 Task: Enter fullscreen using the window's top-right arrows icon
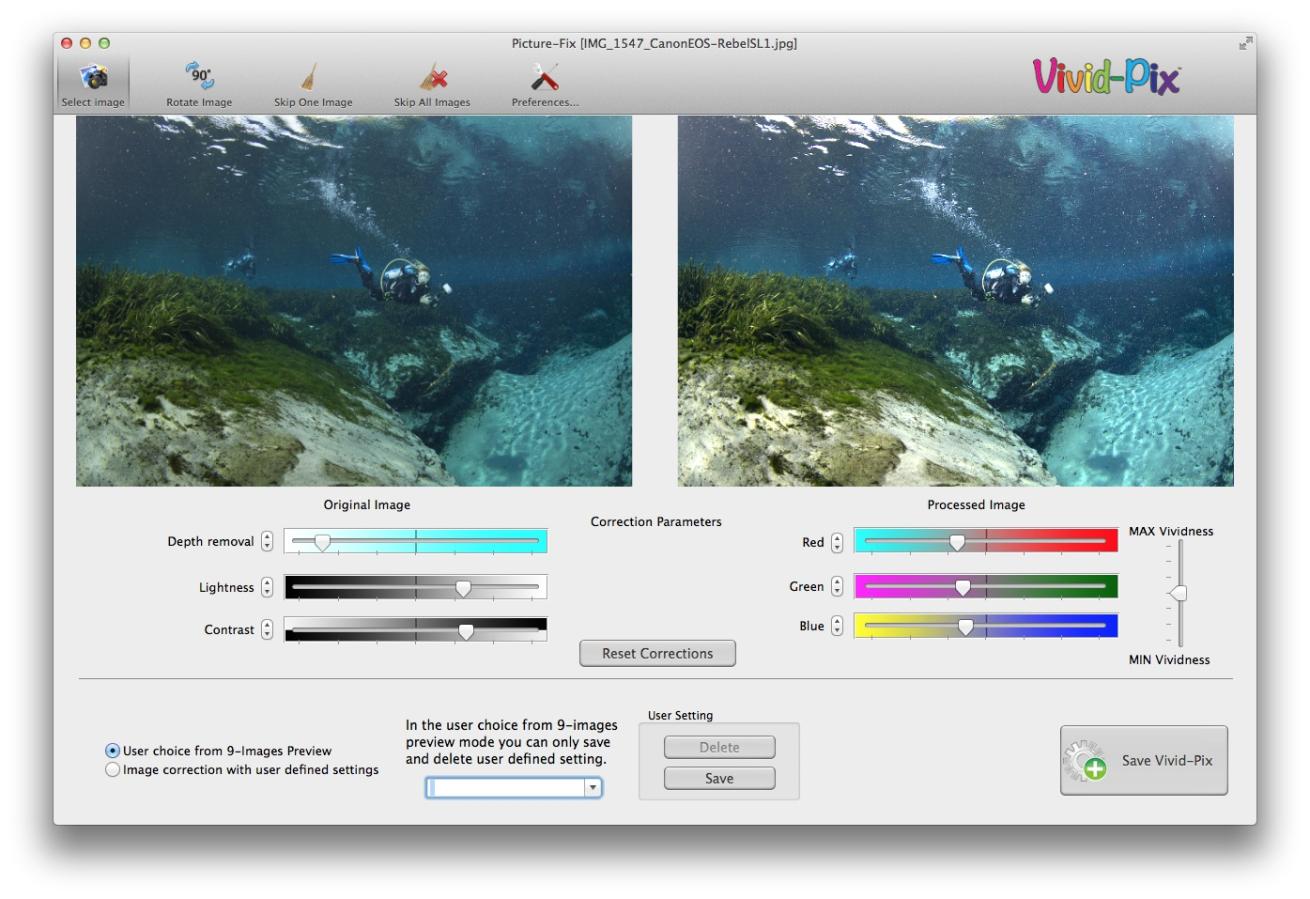click(1244, 43)
